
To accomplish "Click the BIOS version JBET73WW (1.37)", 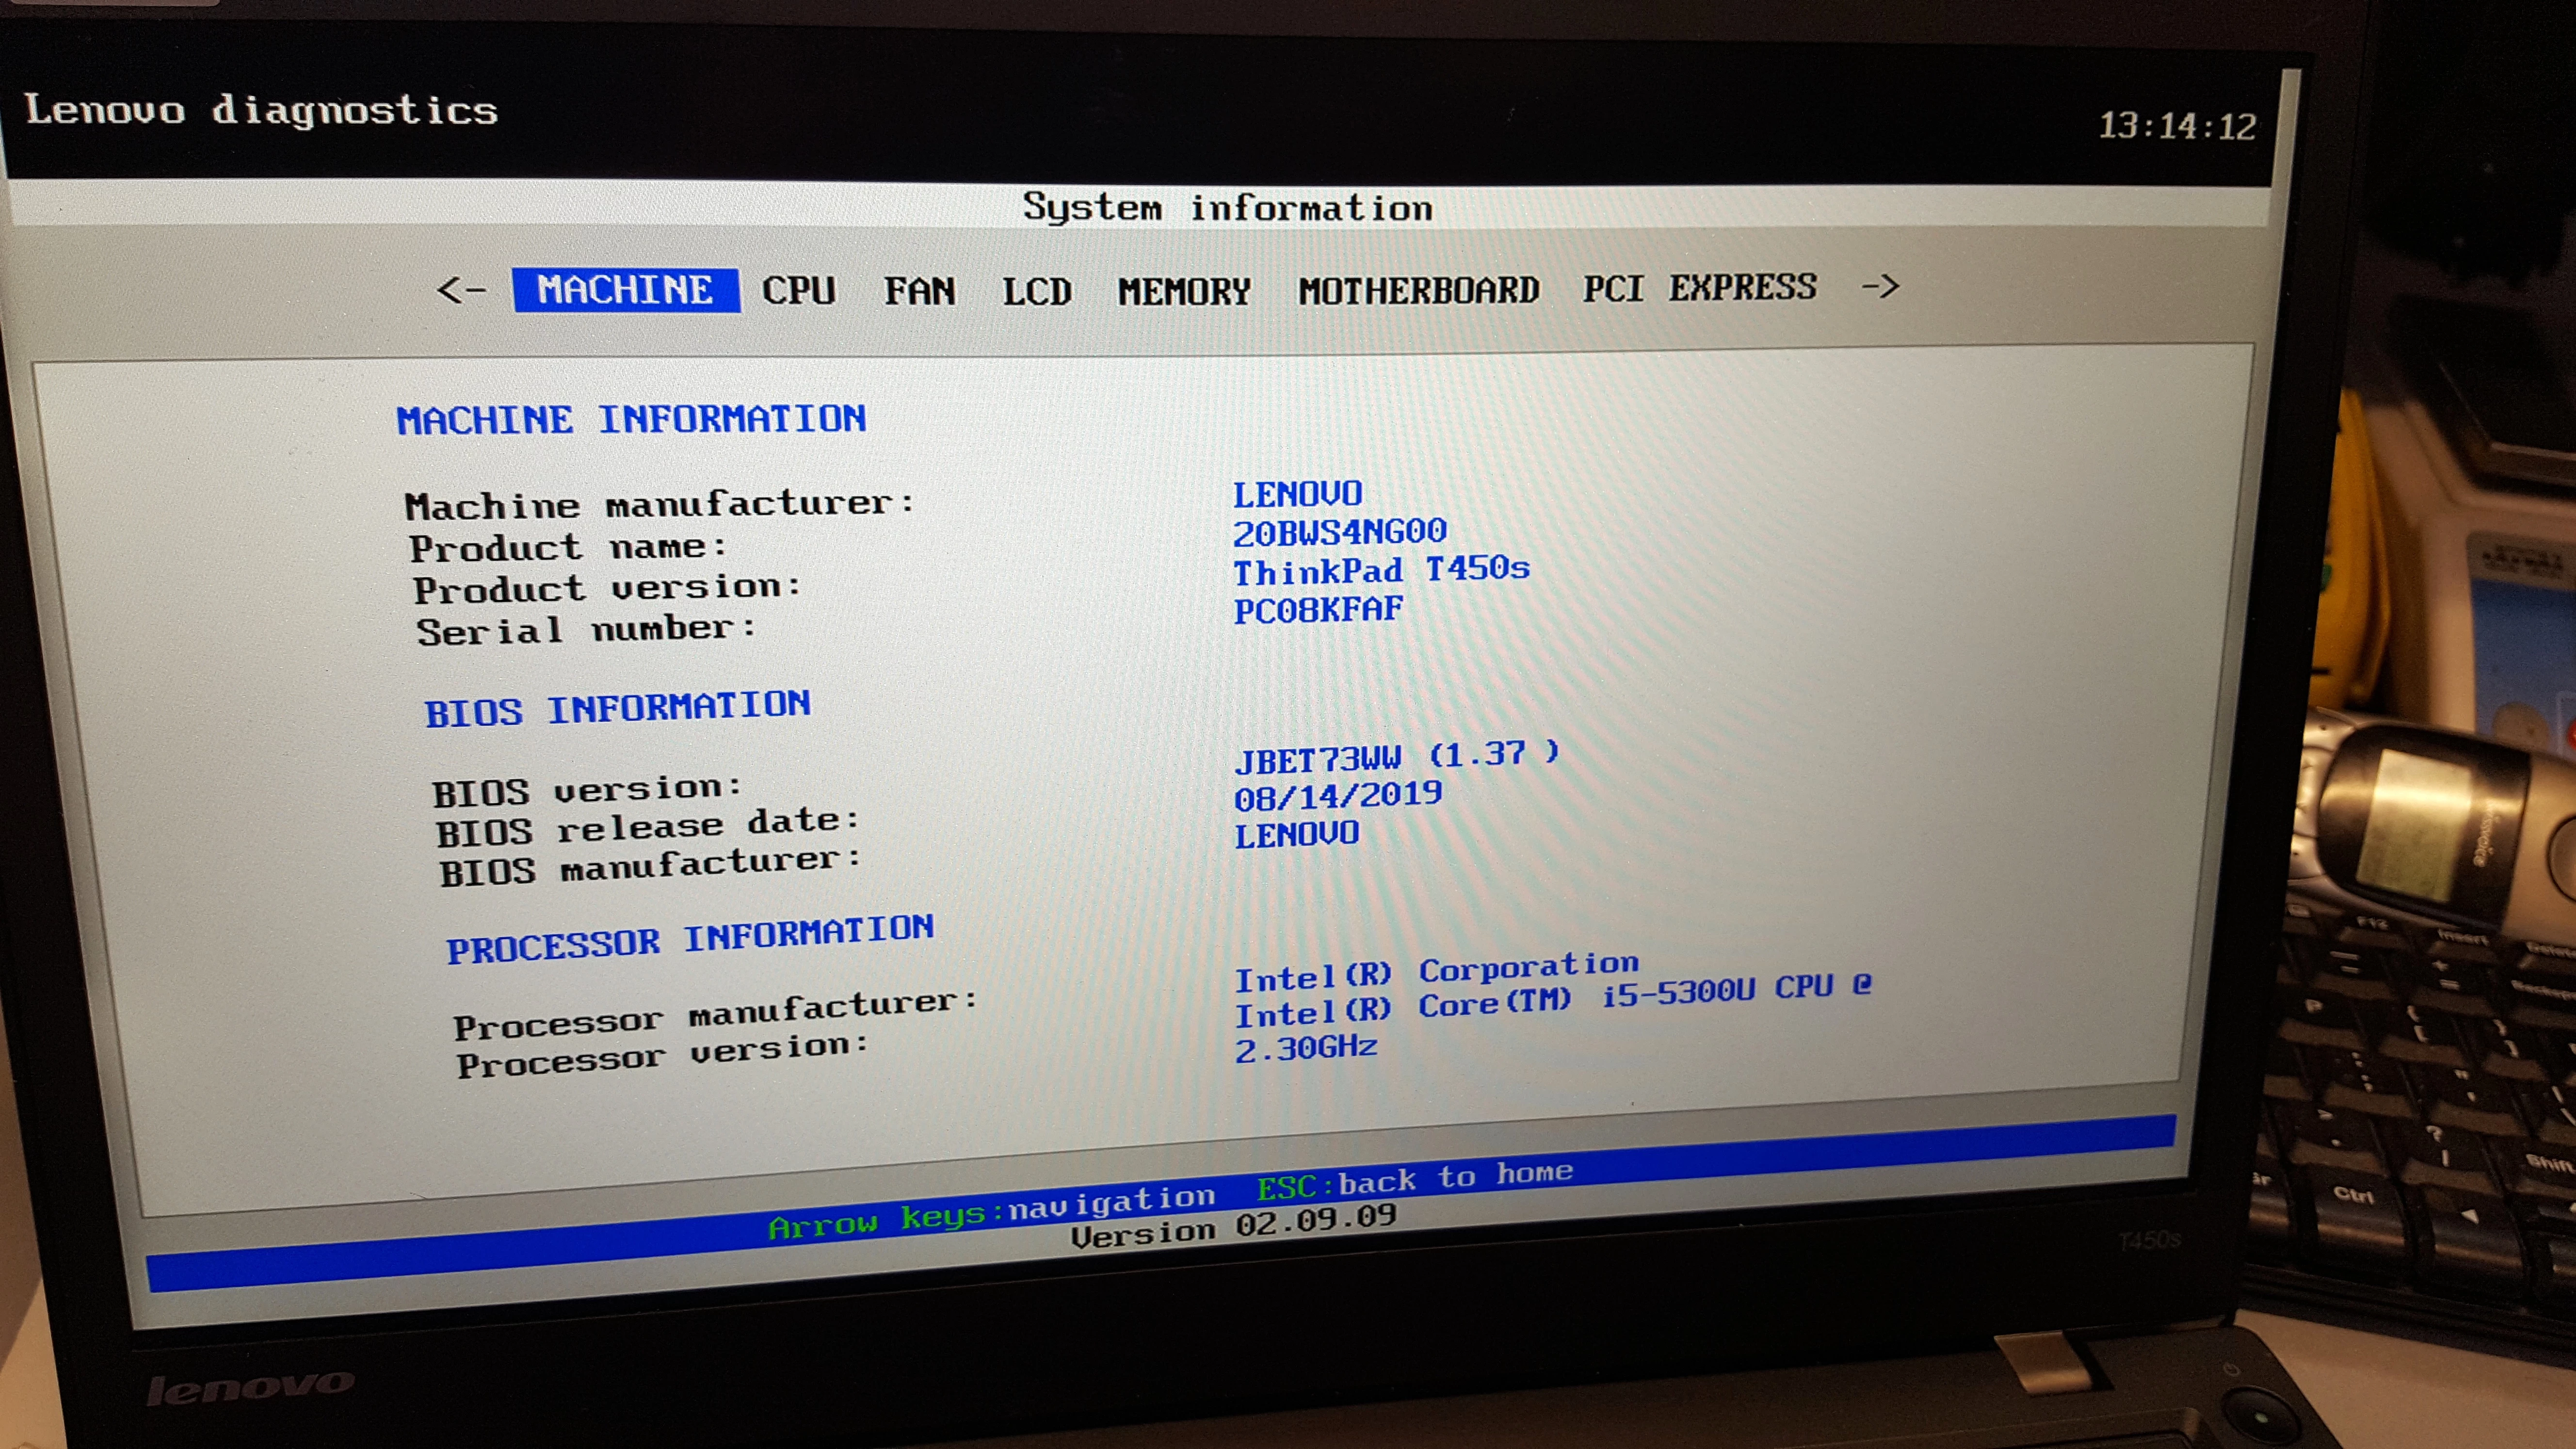I will pos(1397,757).
